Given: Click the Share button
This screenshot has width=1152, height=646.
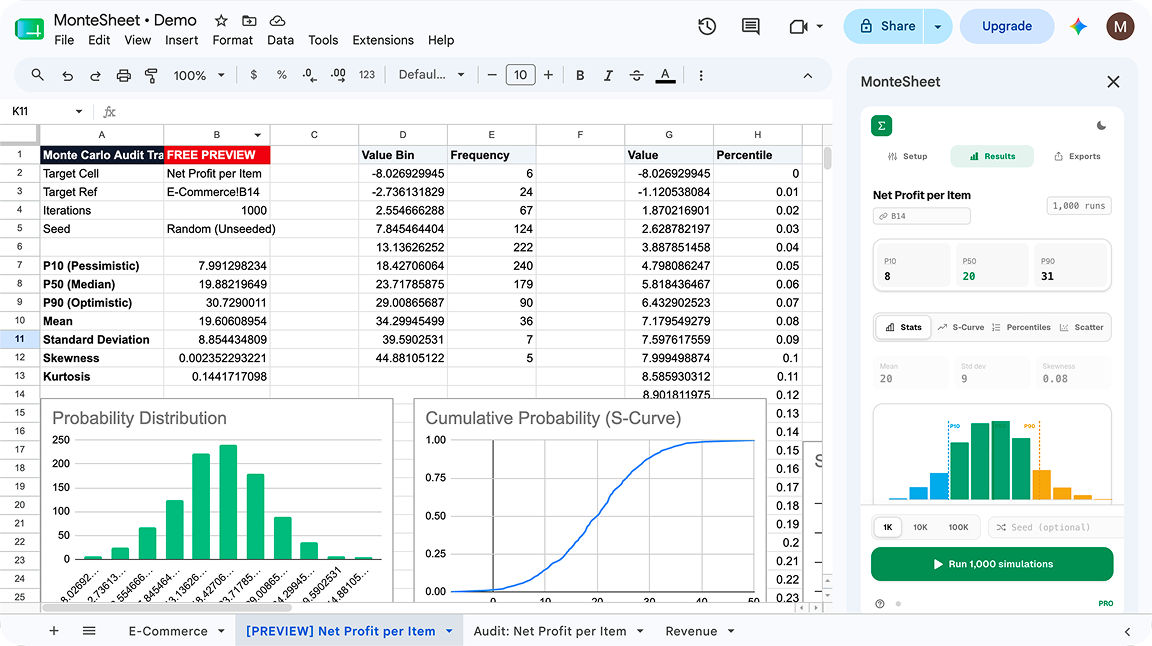Looking at the screenshot, I should (x=885, y=26).
